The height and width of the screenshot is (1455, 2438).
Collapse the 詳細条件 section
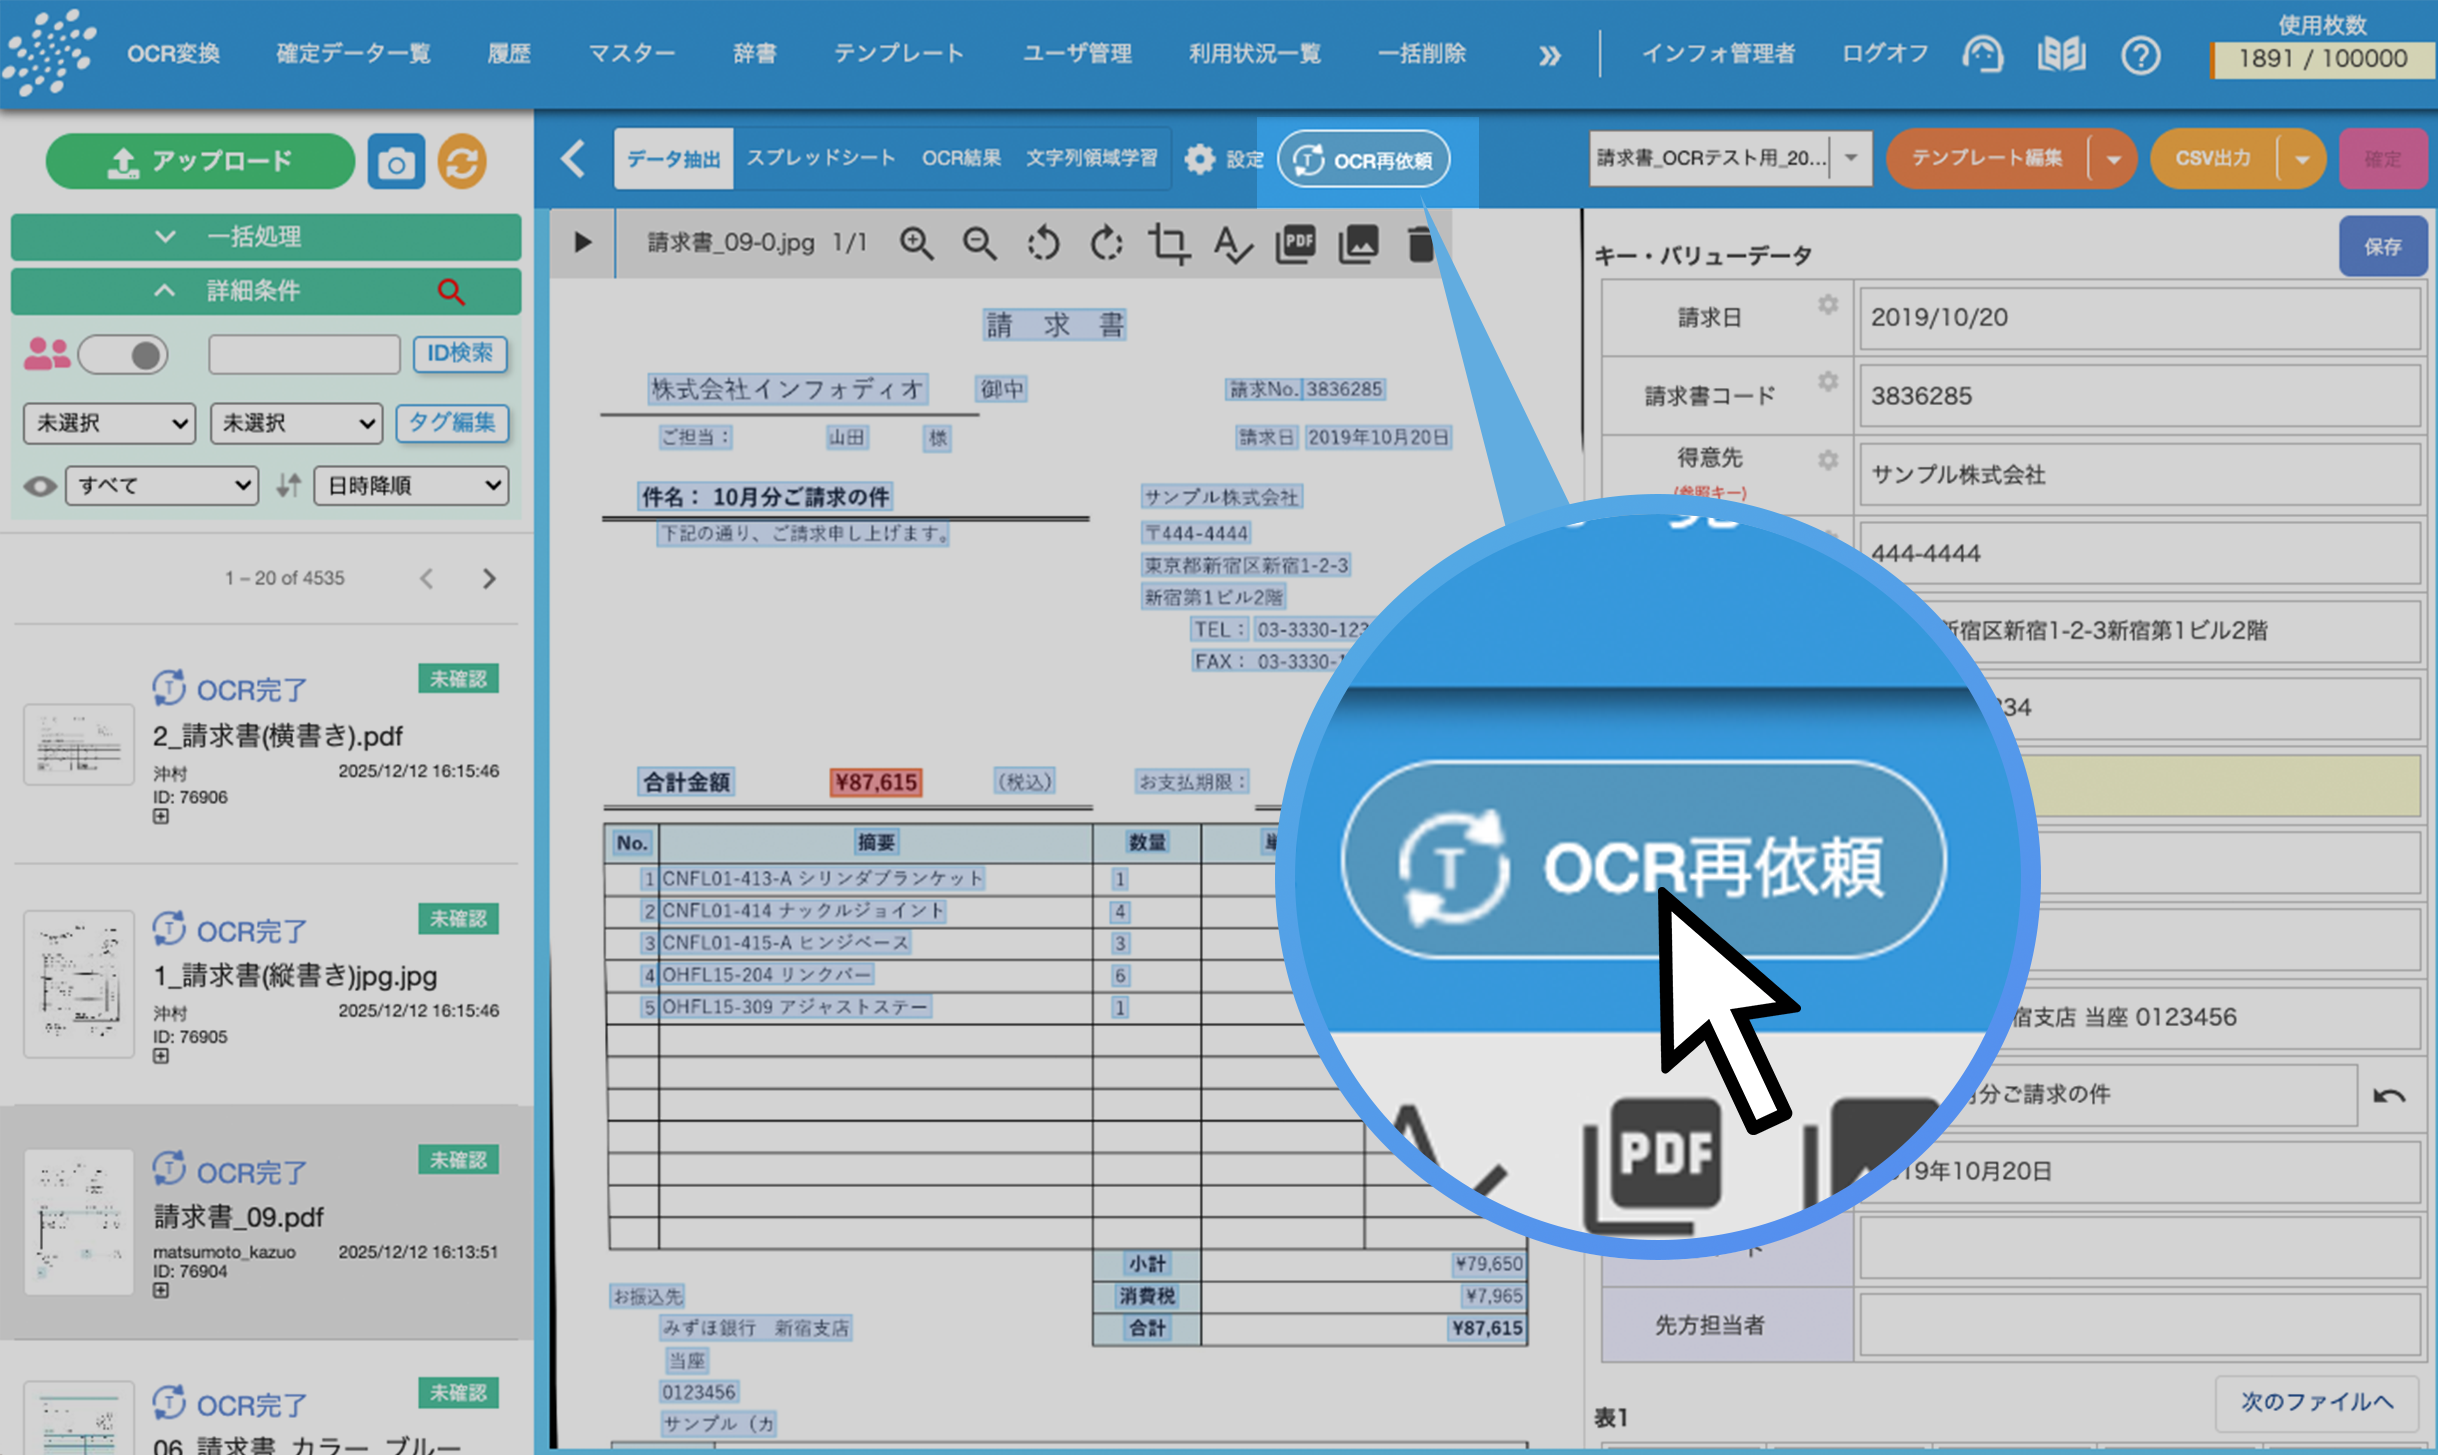[x=165, y=291]
